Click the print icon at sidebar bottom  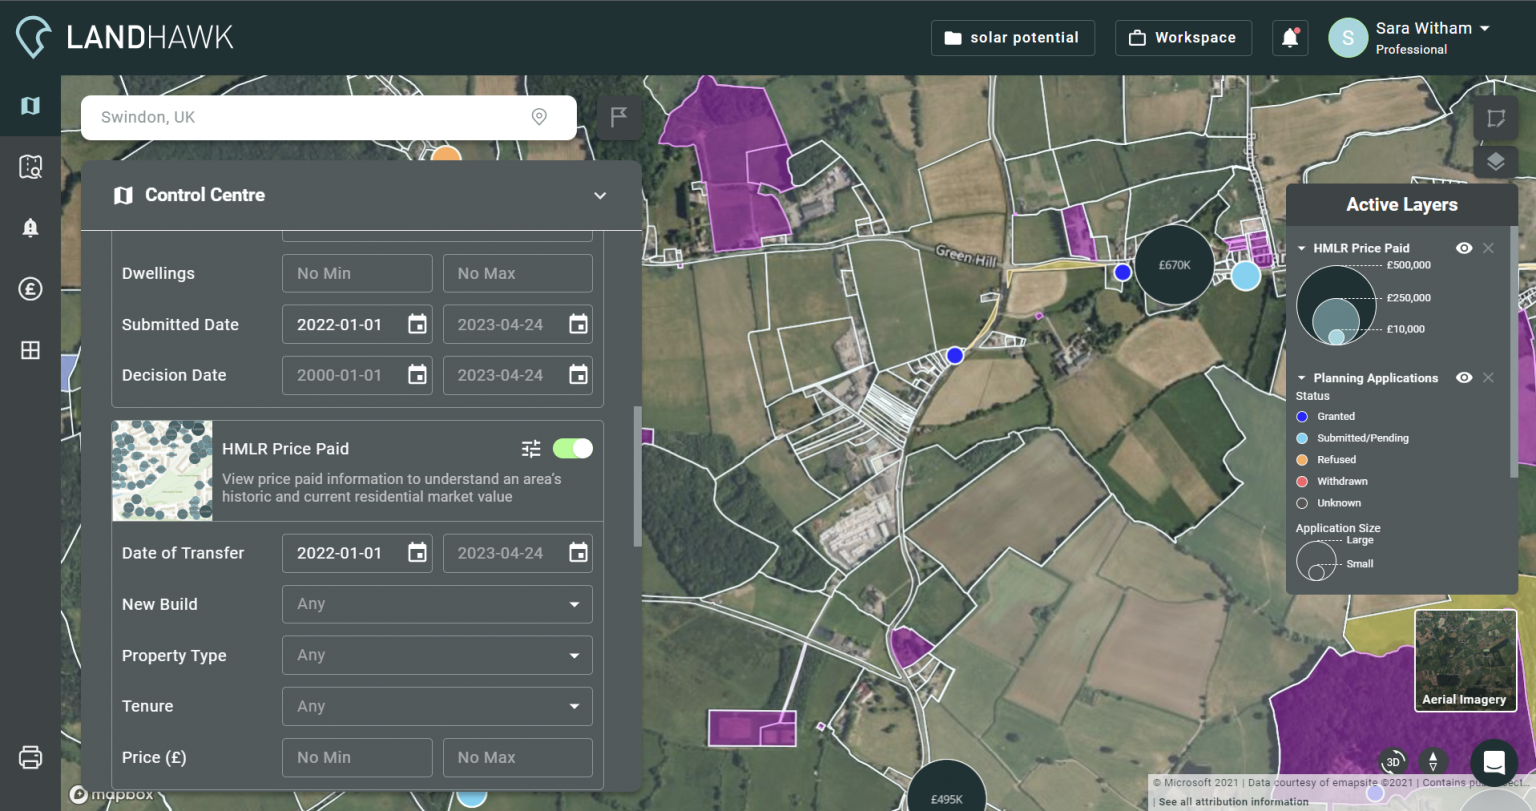[30, 757]
